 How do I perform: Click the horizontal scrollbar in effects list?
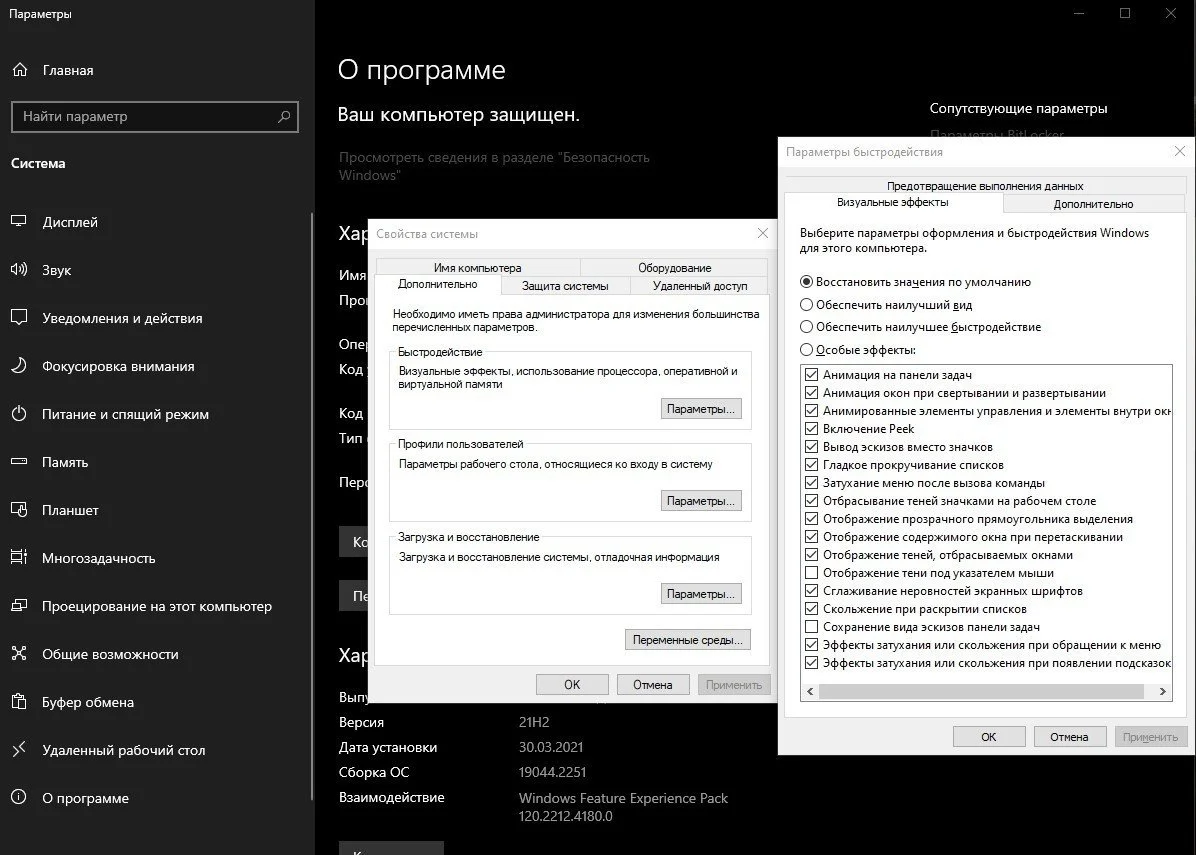click(981, 691)
